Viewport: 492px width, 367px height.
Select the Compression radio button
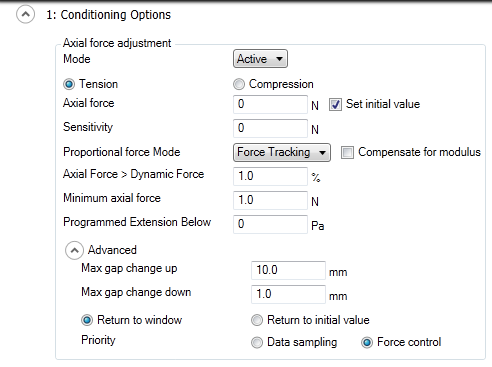pyautogui.click(x=239, y=84)
